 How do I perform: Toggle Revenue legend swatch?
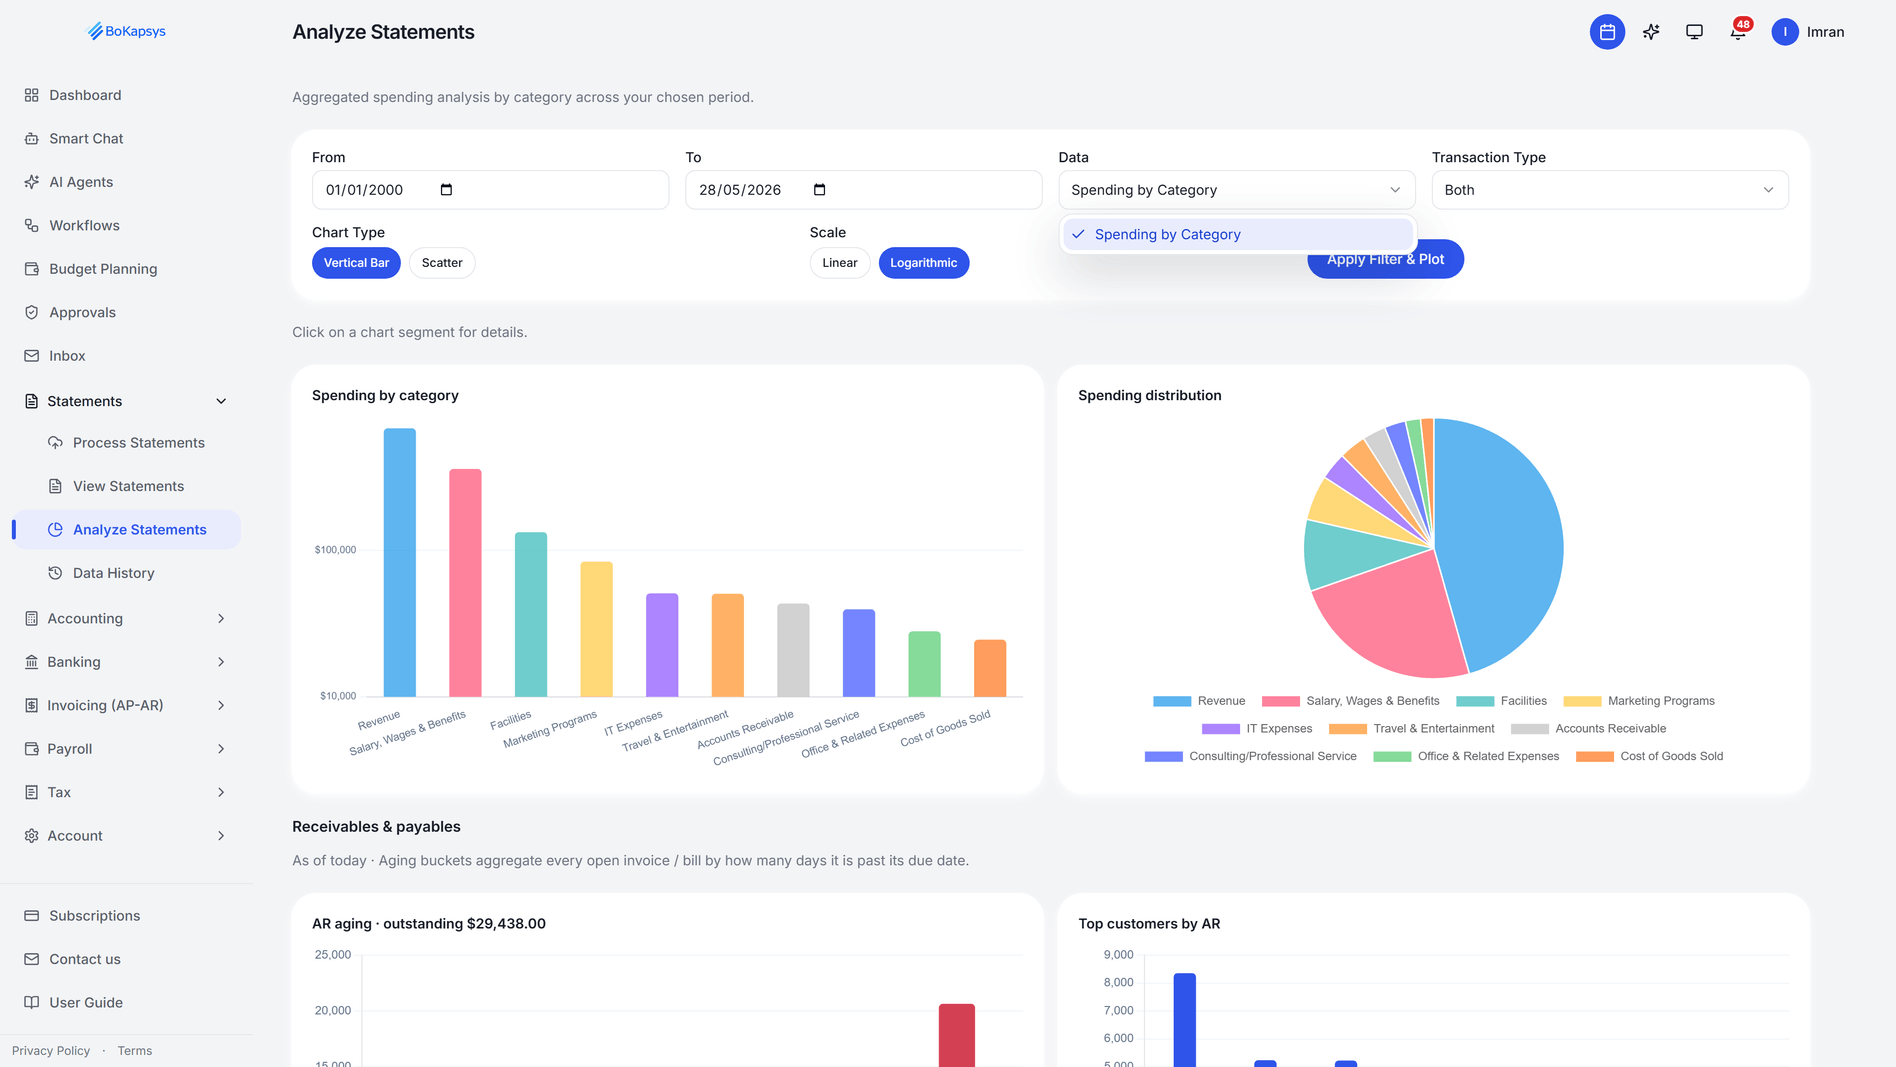[x=1172, y=701]
